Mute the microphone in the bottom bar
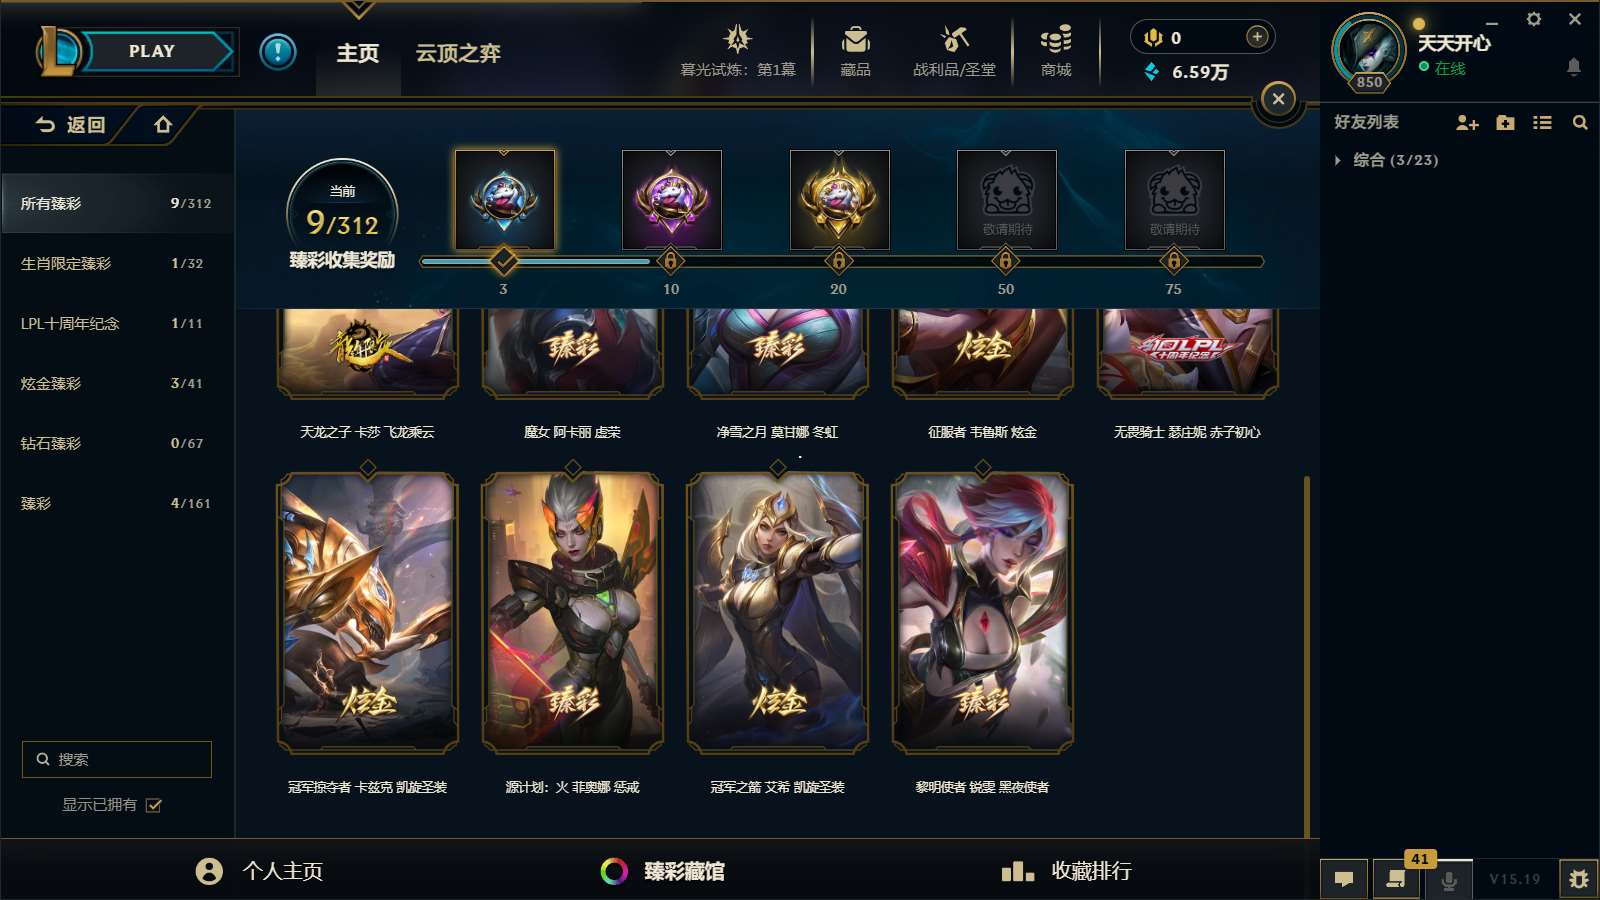Image resolution: width=1600 pixels, height=900 pixels. pyautogui.click(x=1449, y=880)
